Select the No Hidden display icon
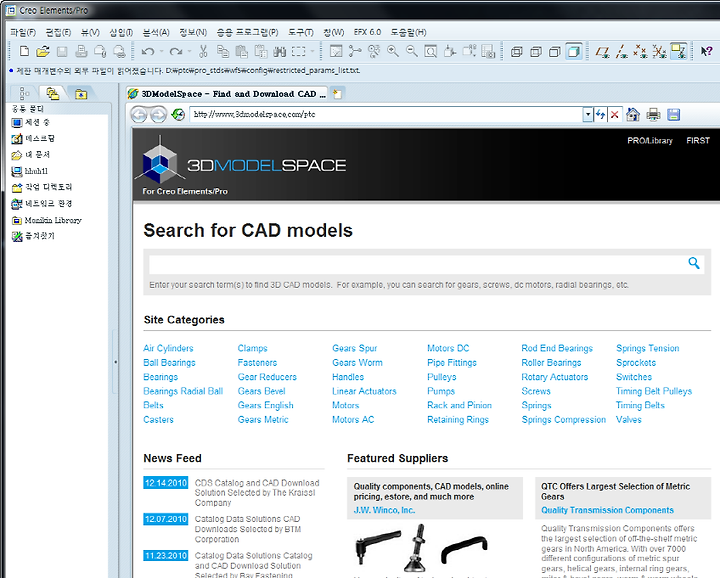The width and height of the screenshot is (720, 578). coord(555,51)
